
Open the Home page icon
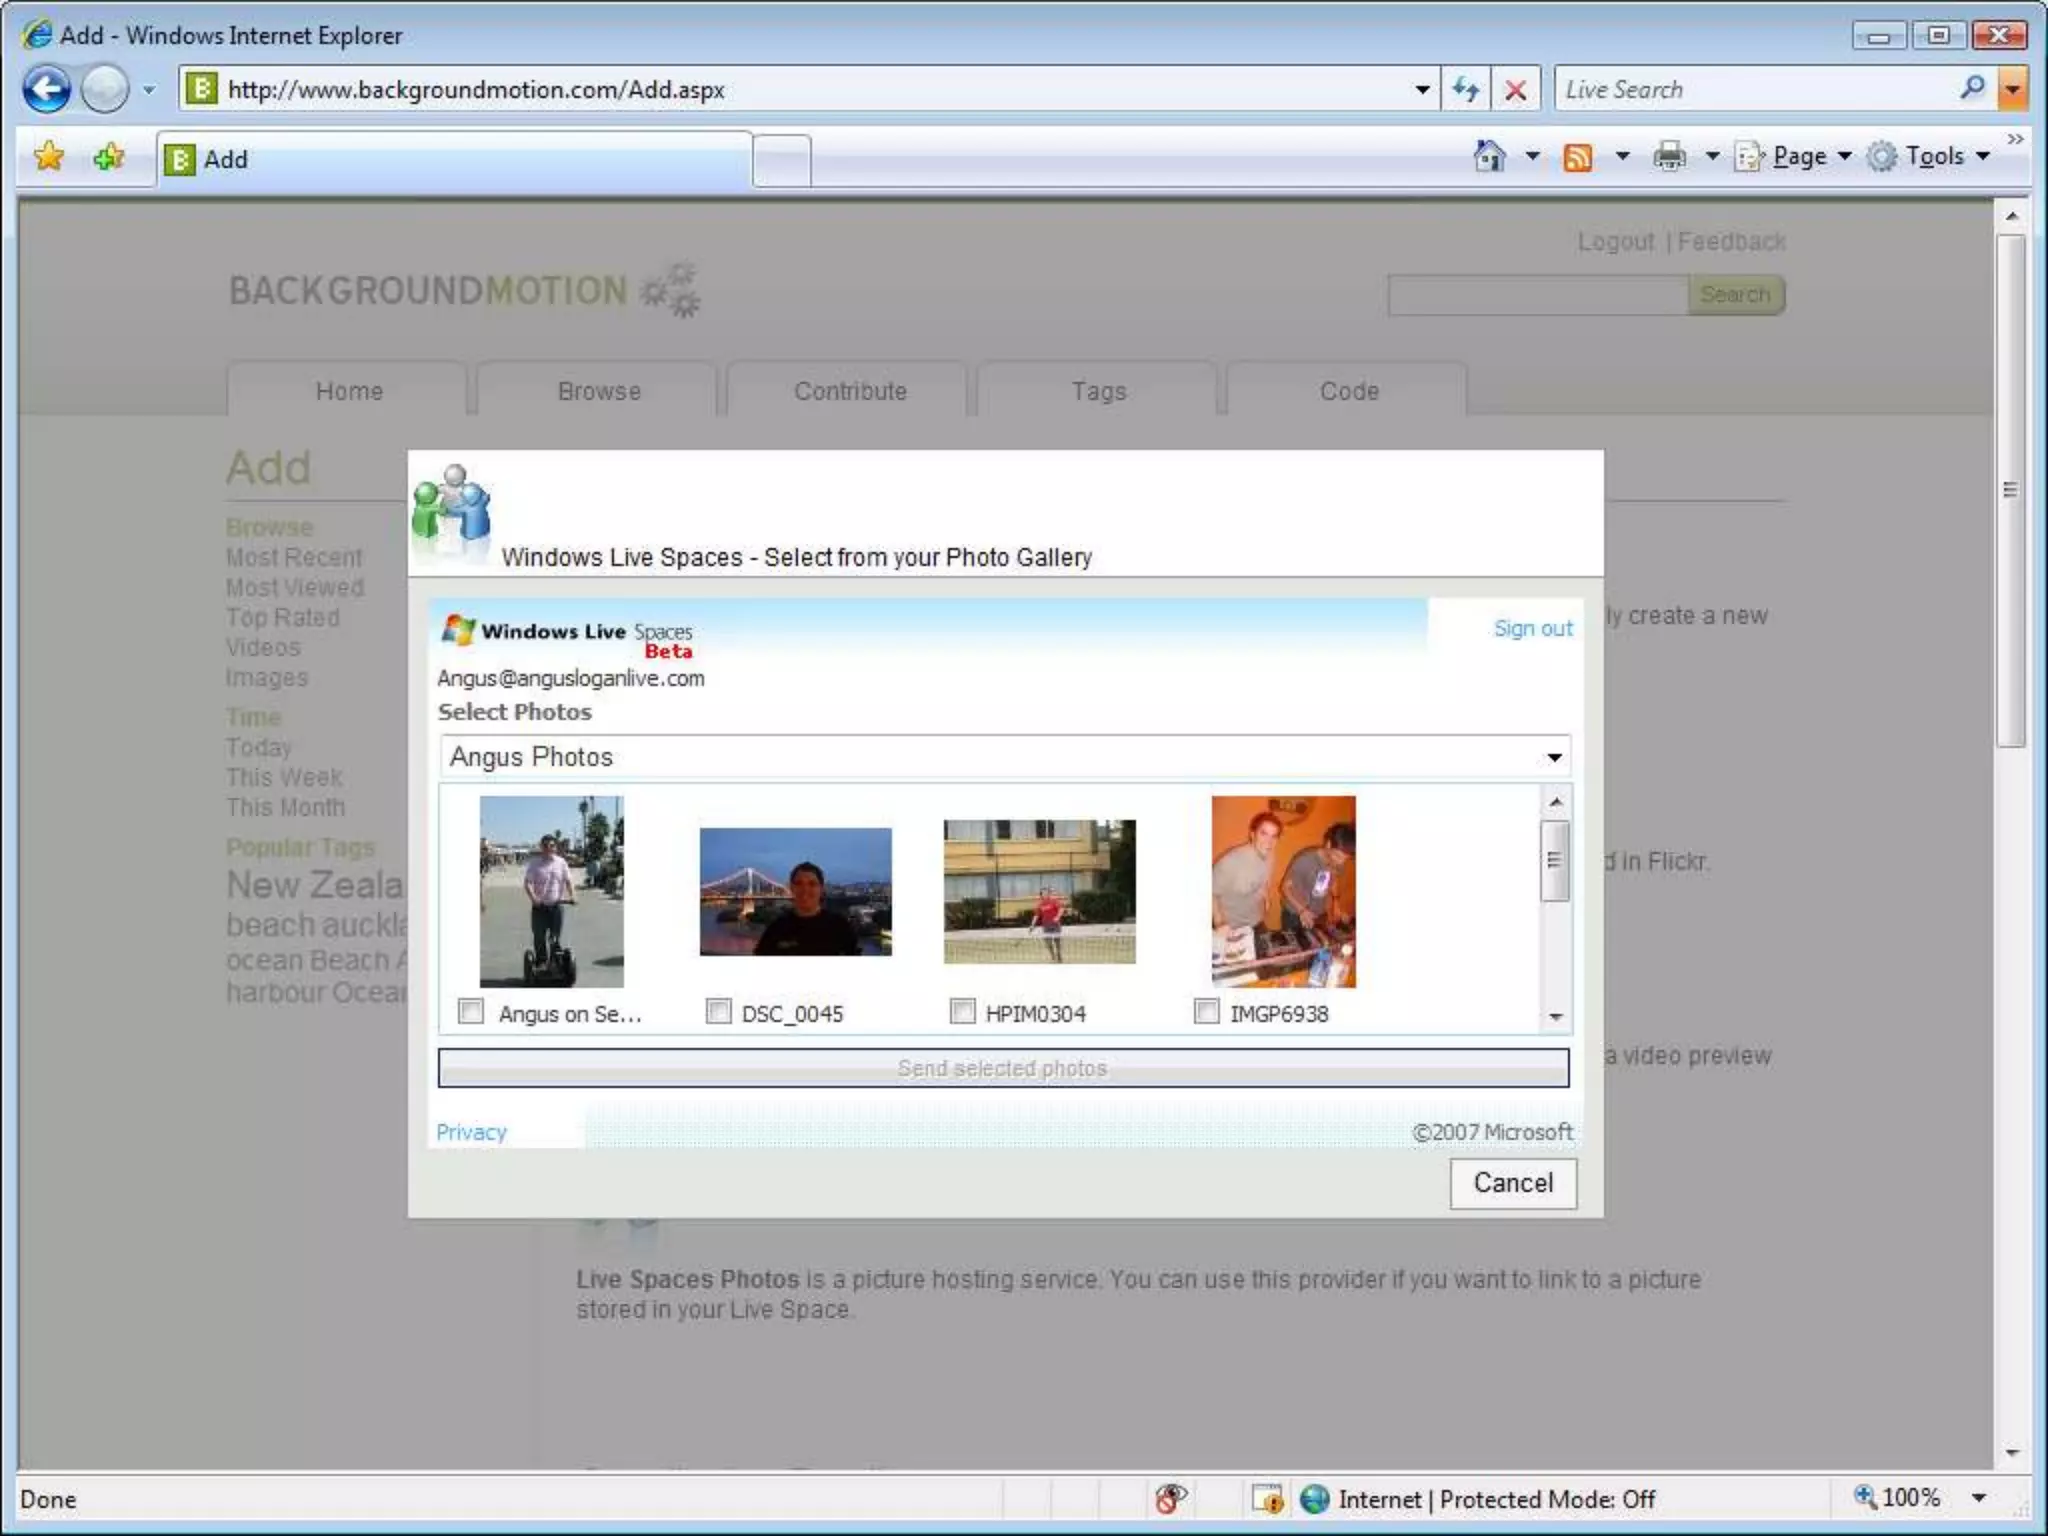[x=1490, y=156]
